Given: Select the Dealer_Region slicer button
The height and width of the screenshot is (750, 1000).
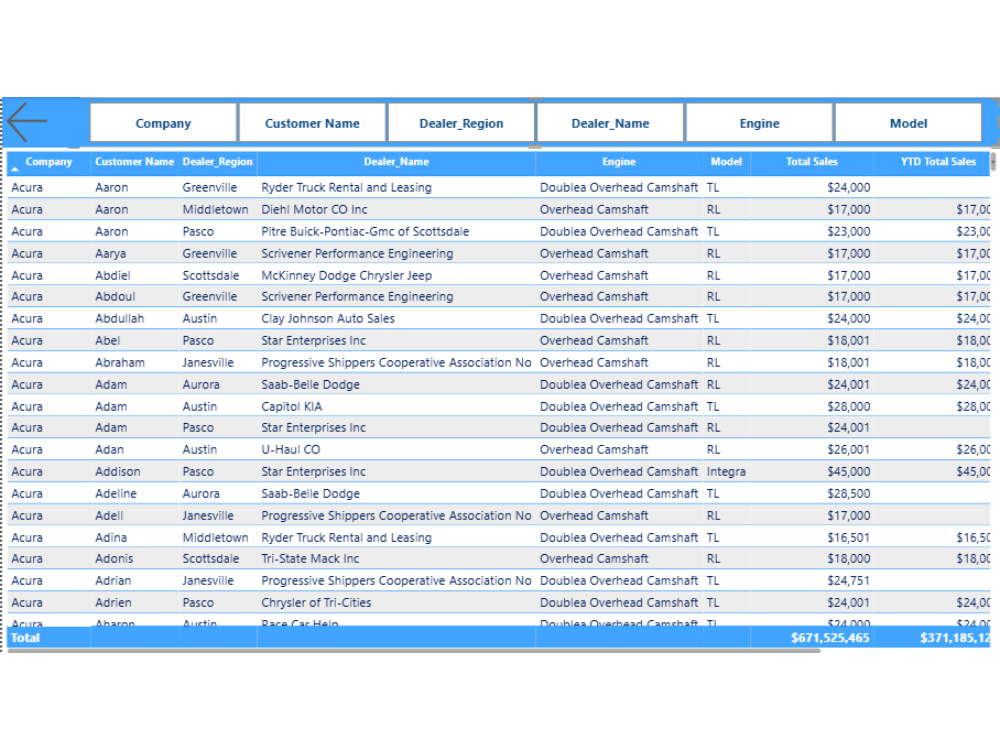Looking at the screenshot, I should coord(461,123).
